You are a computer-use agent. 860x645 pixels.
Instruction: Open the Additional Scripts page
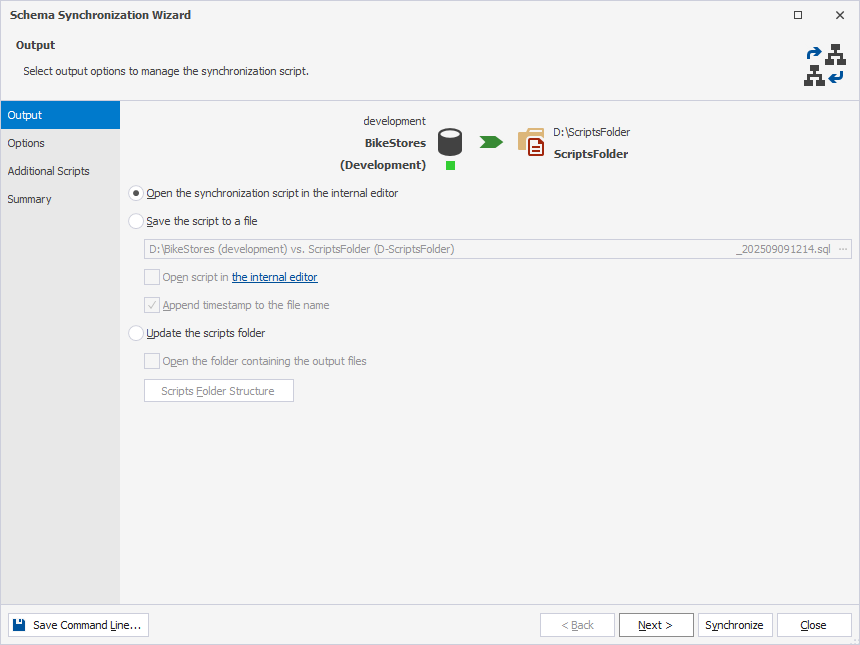click(x=47, y=171)
